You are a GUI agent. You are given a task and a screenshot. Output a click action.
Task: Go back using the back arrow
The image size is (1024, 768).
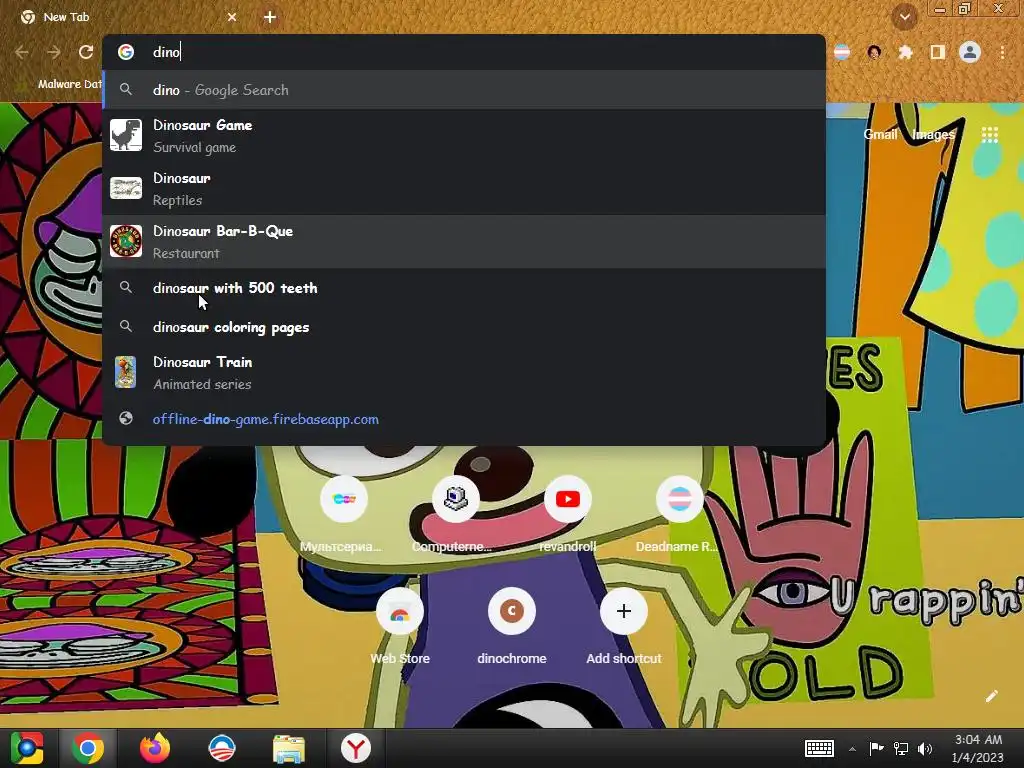coord(22,52)
